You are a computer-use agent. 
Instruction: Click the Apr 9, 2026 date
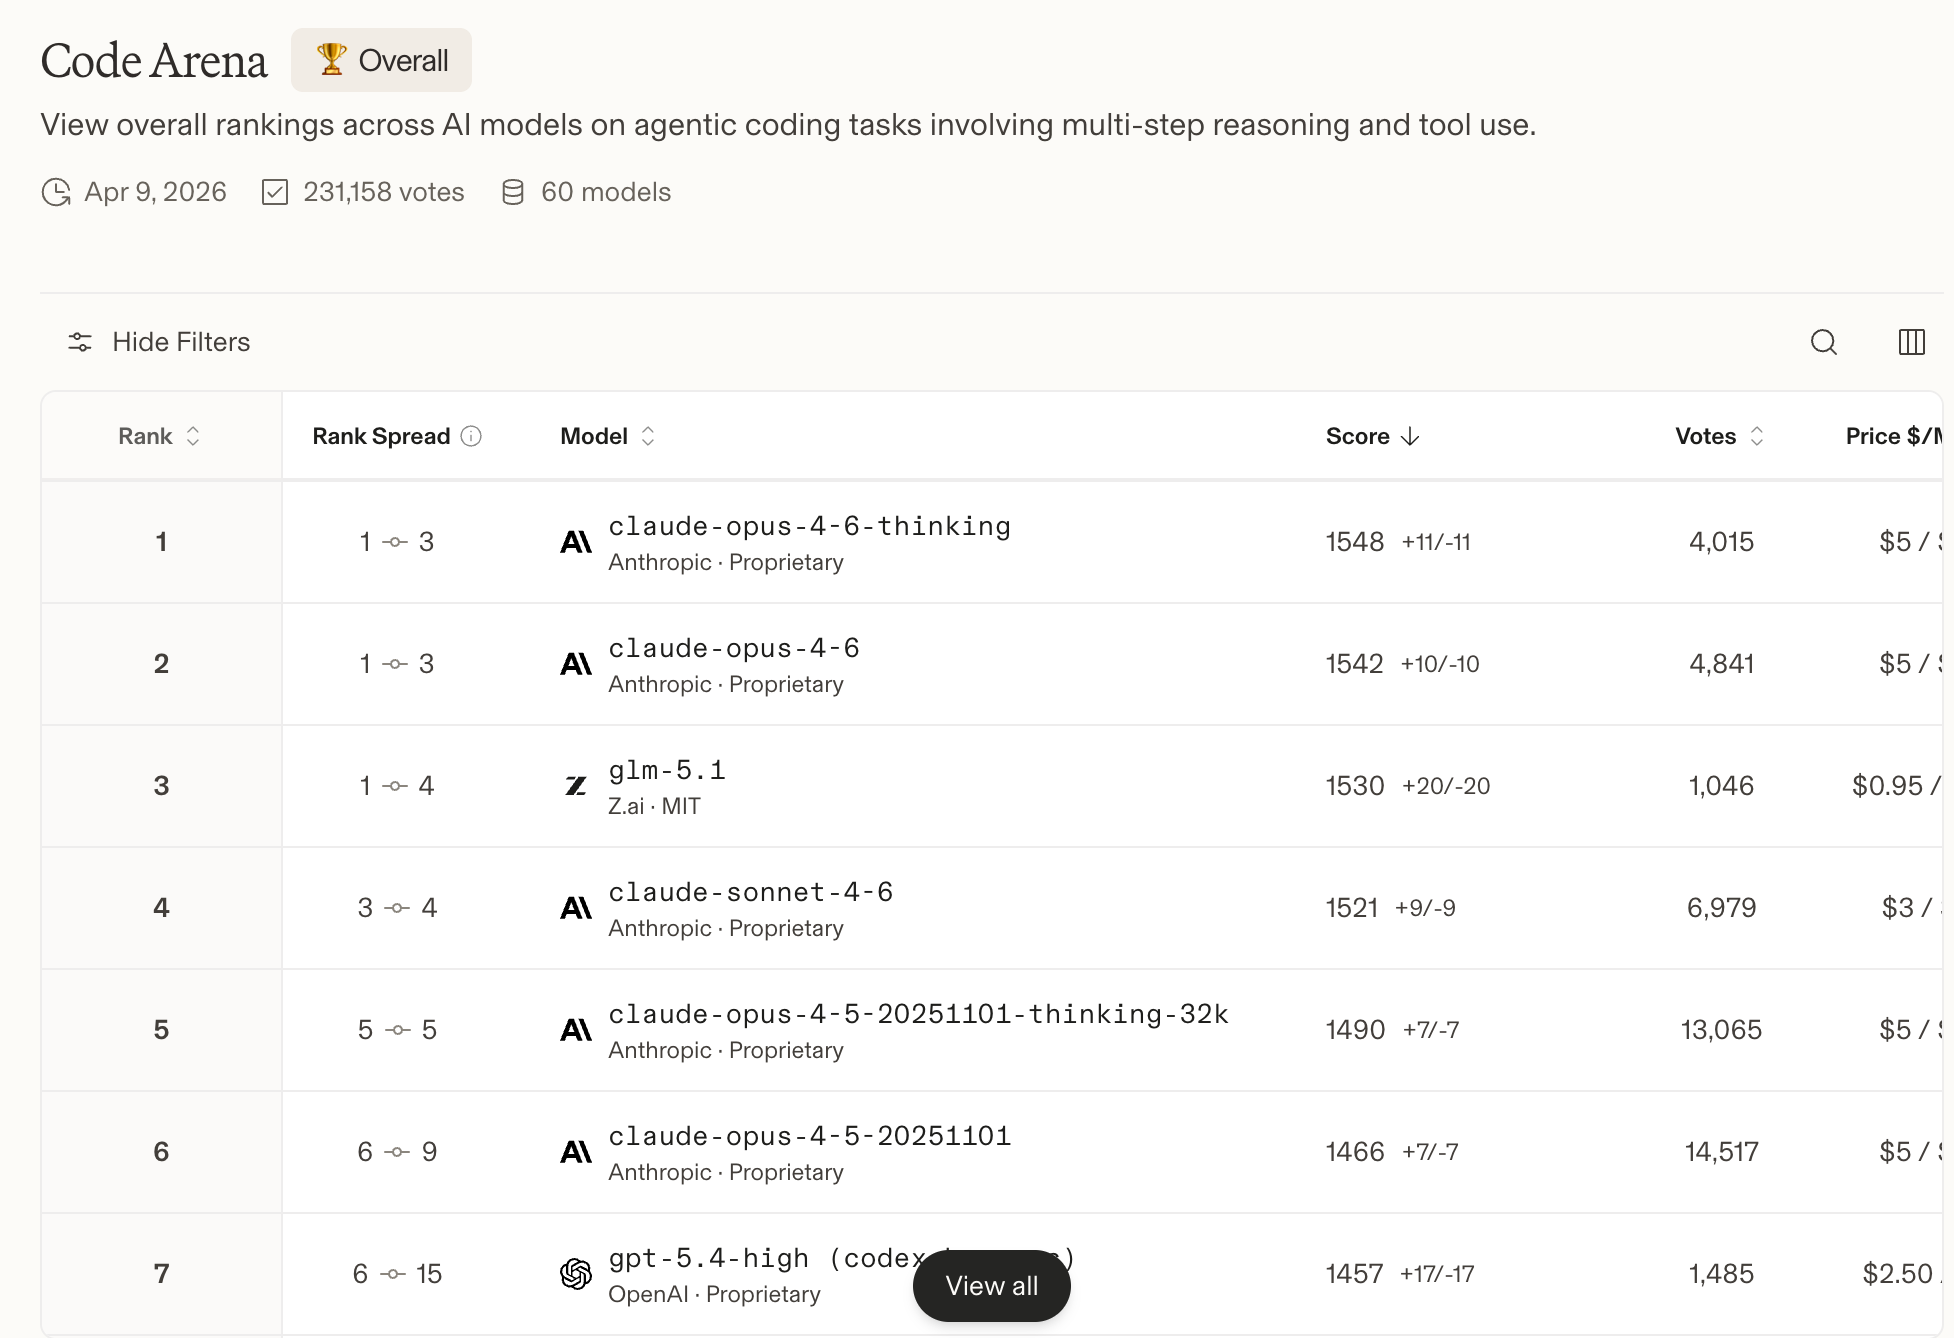[156, 192]
